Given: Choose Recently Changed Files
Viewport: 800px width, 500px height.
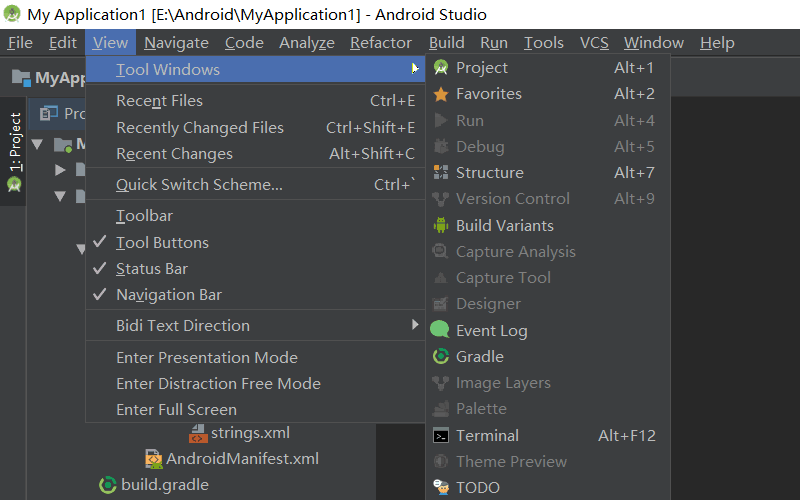Looking at the screenshot, I should 256,127.
